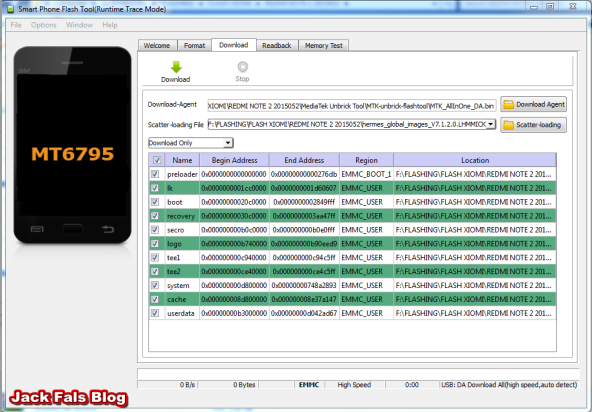592x412 pixels.
Task: Click the Begin Address column header
Action: (x=234, y=160)
